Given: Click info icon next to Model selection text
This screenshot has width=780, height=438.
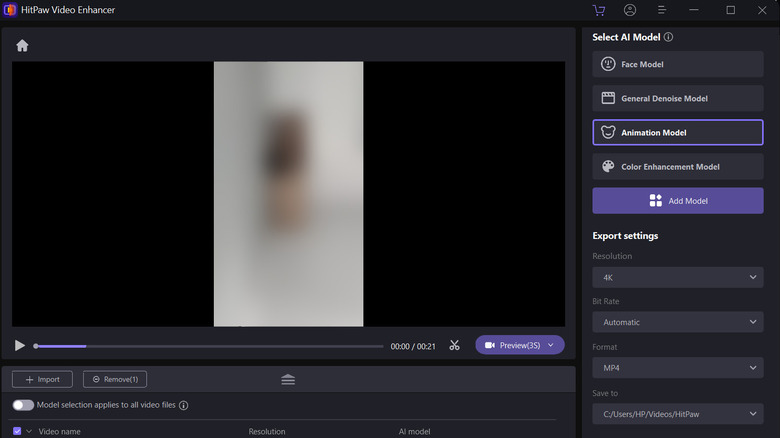Looking at the screenshot, I should [184, 405].
